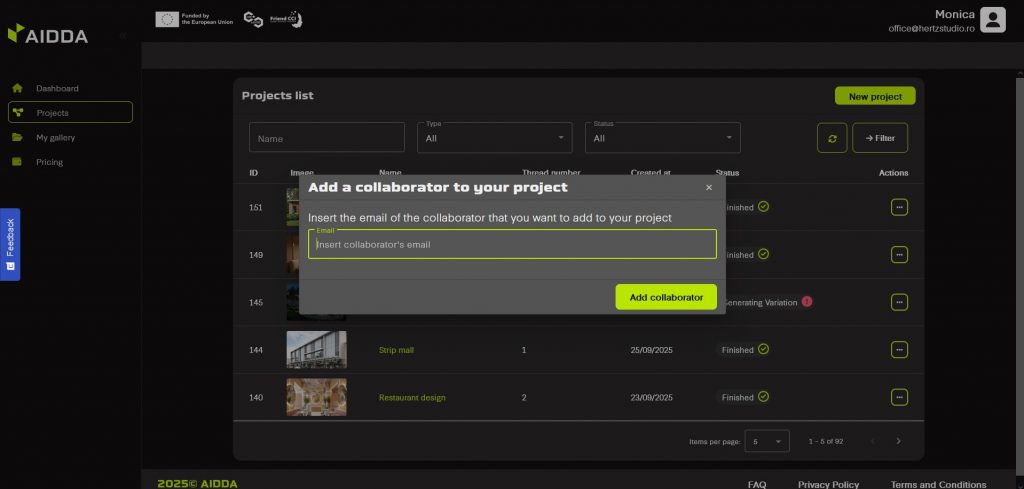Expand the Type dropdown filter
This screenshot has width=1024, height=489.
[x=495, y=138]
